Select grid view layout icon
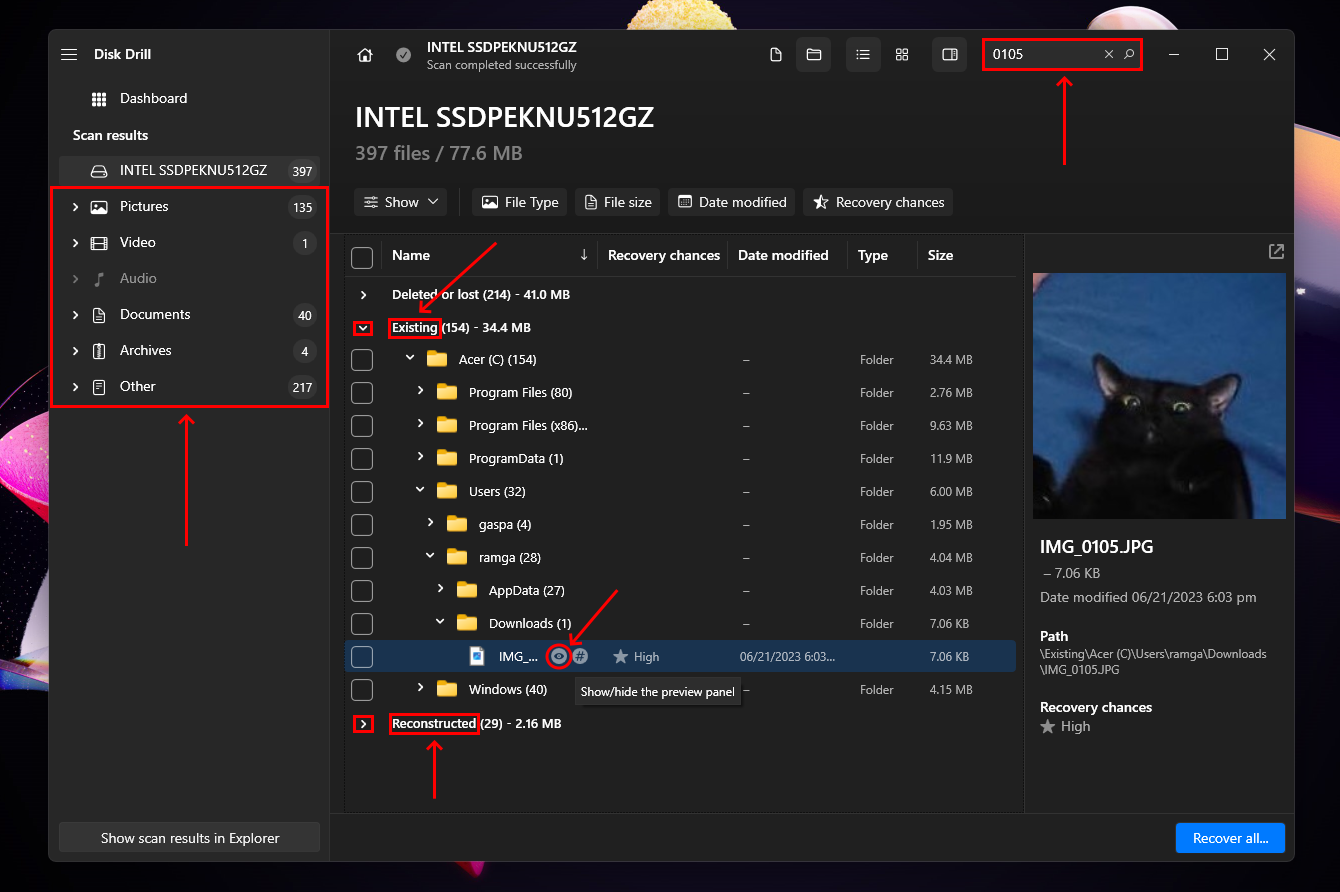This screenshot has height=892, width=1340. (x=901, y=55)
